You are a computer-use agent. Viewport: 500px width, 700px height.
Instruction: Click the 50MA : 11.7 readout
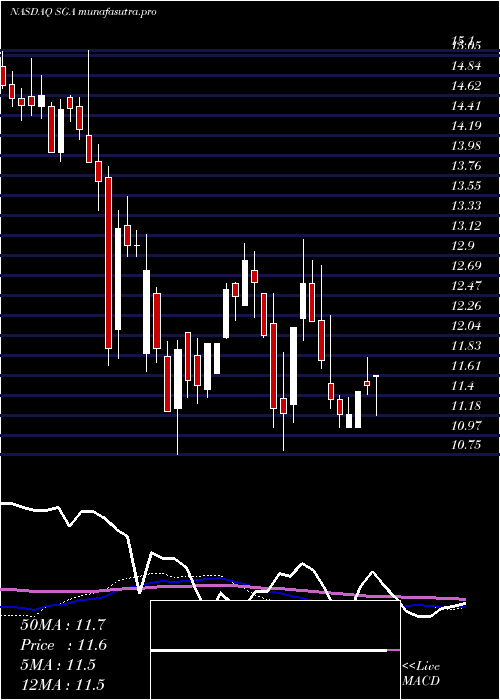[62, 625]
